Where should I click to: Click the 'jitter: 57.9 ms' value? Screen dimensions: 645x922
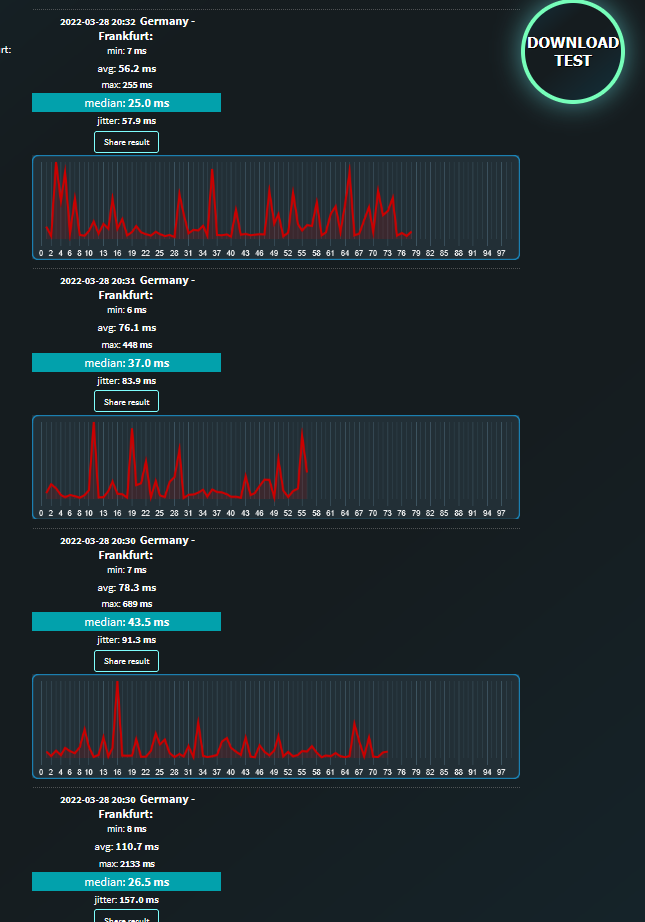coord(127,121)
